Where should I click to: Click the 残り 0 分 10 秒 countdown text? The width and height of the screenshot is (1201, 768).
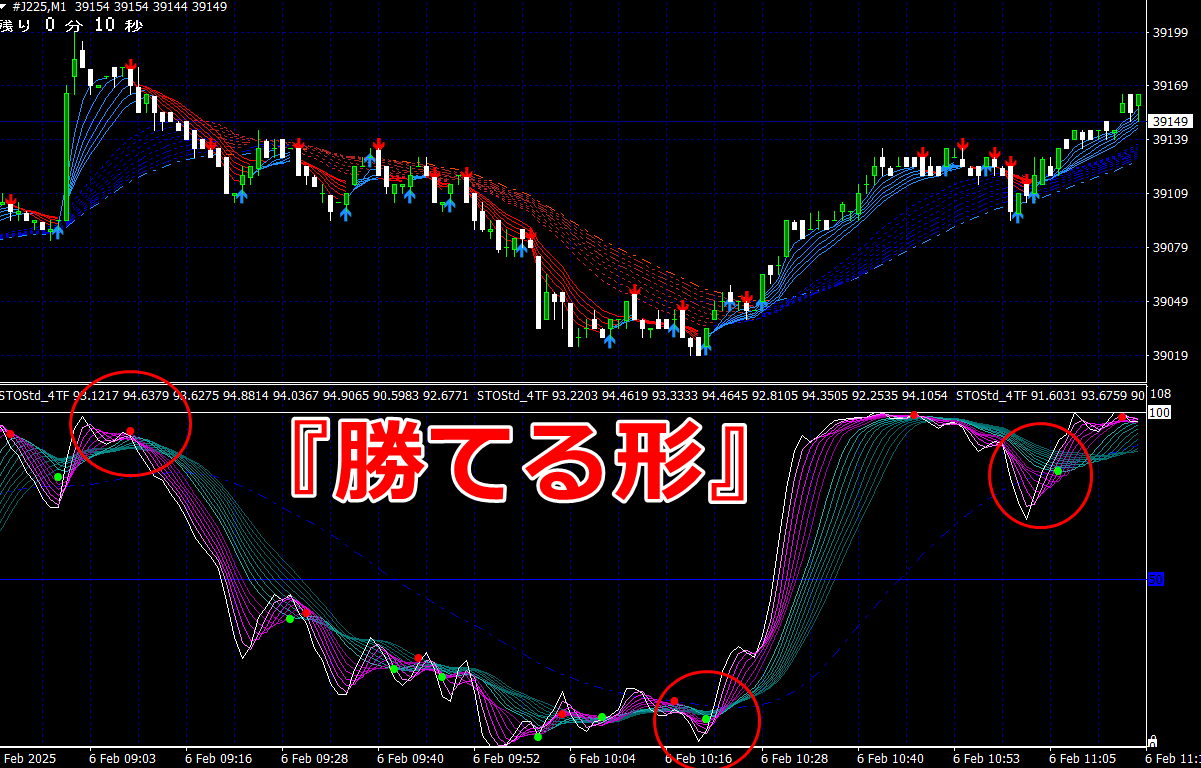click(x=71, y=26)
